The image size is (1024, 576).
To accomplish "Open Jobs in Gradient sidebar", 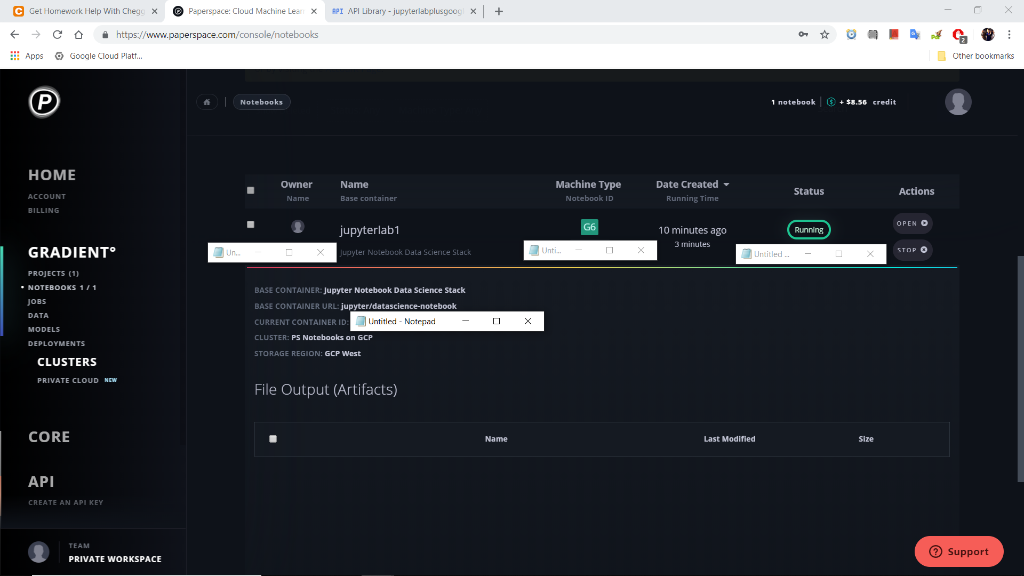I will [37, 302].
